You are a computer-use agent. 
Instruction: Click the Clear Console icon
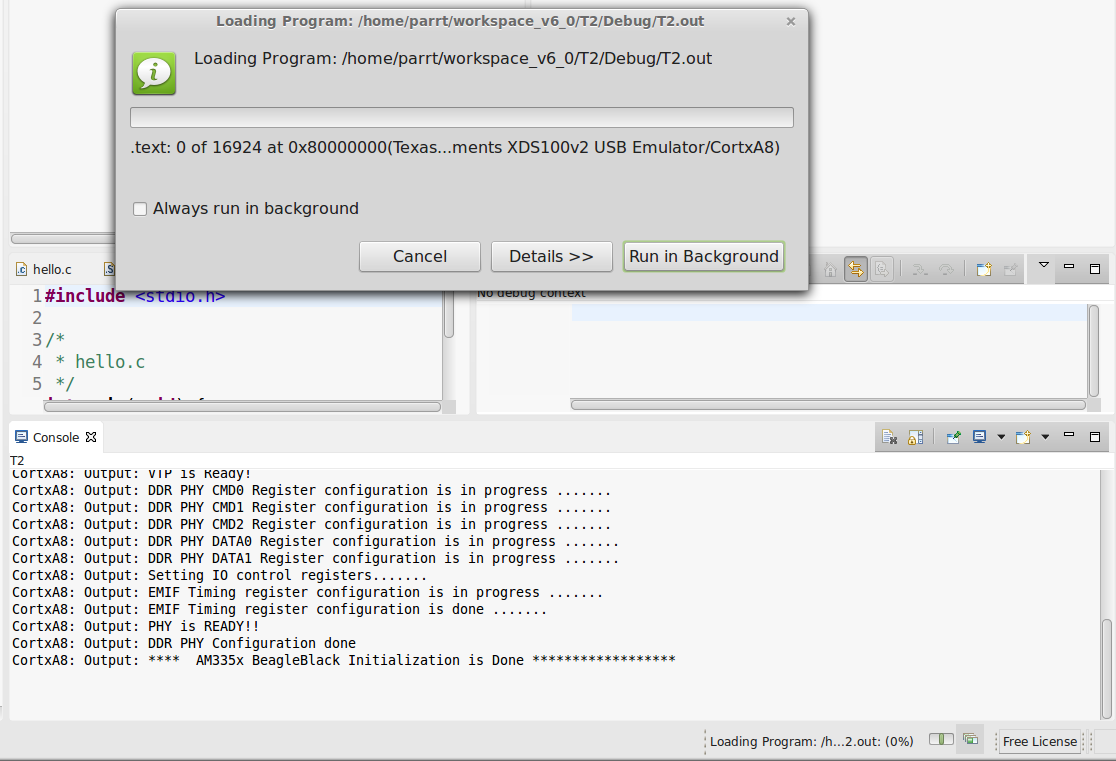(x=890, y=437)
